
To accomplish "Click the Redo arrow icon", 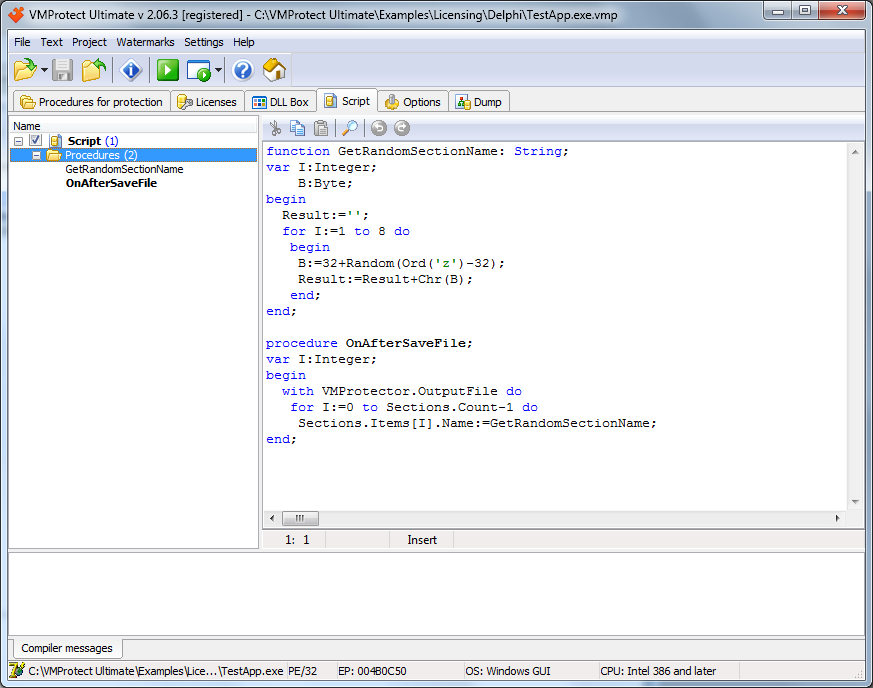I will click(x=402, y=129).
